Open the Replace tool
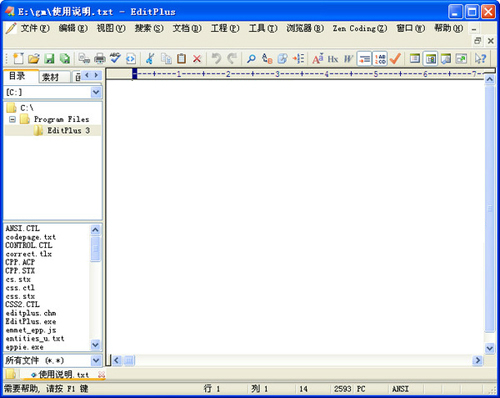The height and width of the screenshot is (398, 500). coord(267,59)
